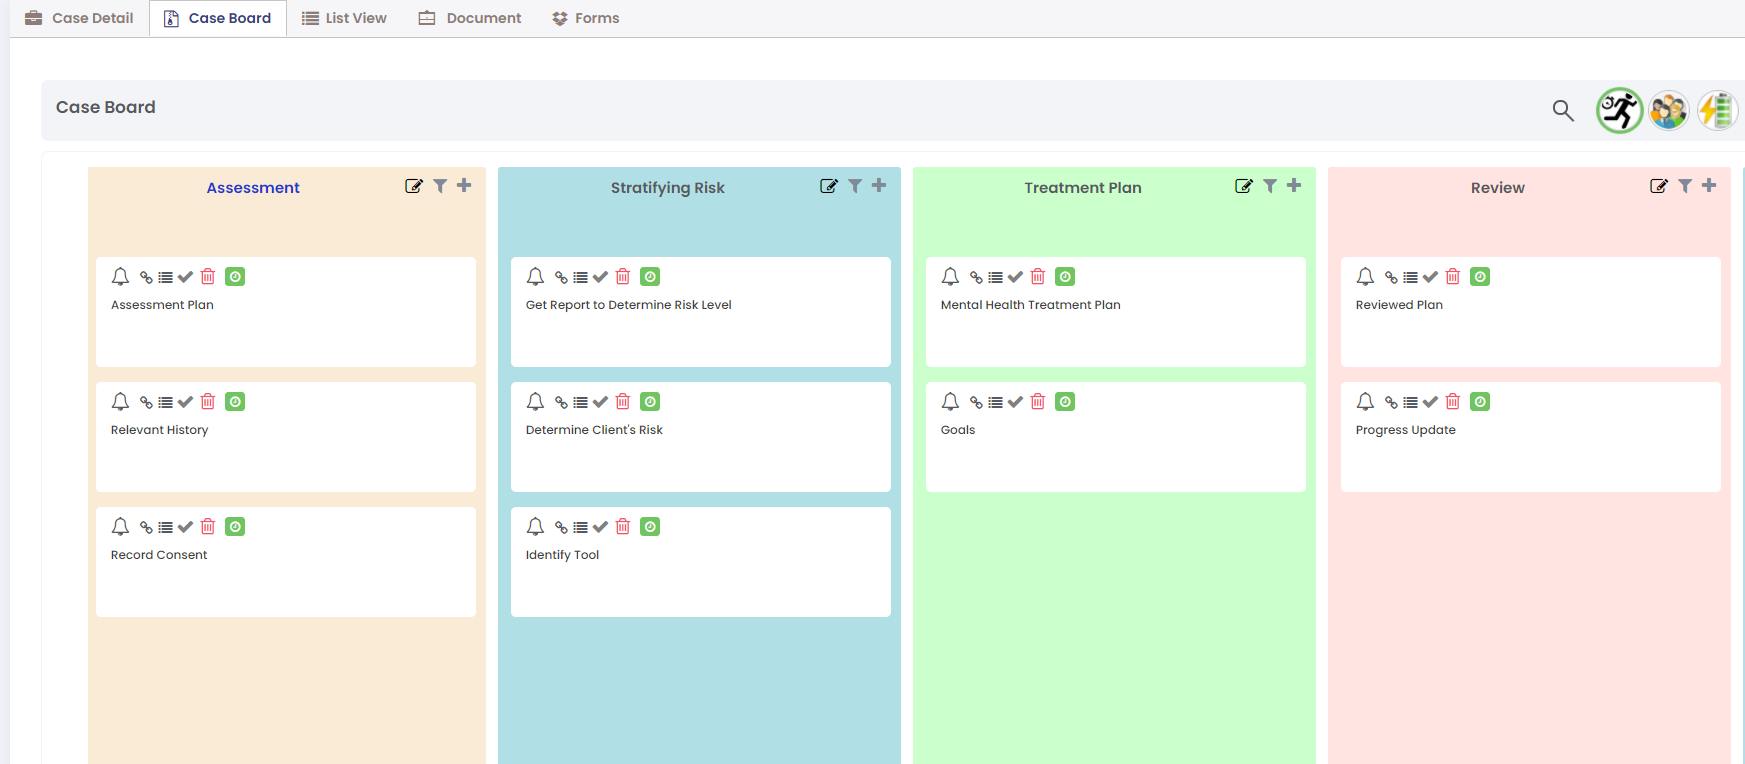This screenshot has width=1745, height=764.
Task: Delete the Assessment Plan card
Action: tap(208, 276)
